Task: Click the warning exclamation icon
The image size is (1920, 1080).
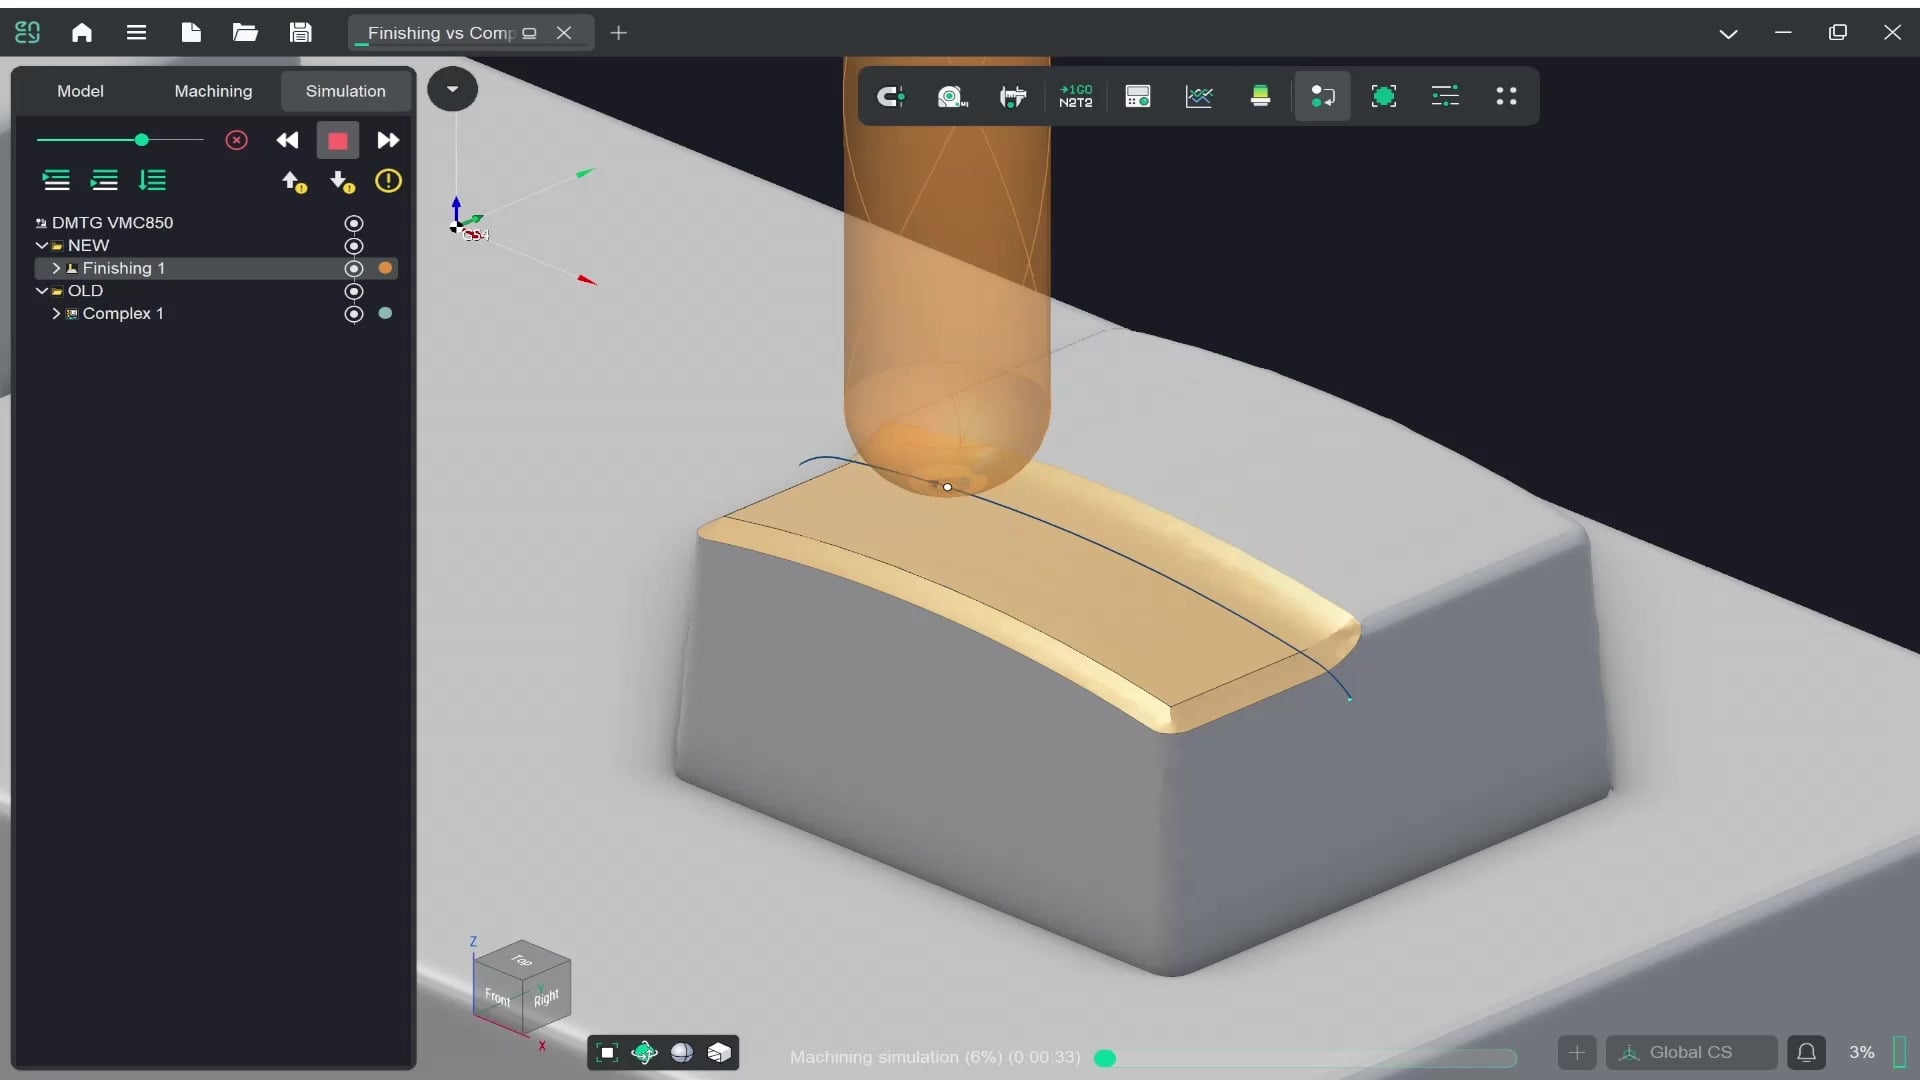Action: [388, 181]
